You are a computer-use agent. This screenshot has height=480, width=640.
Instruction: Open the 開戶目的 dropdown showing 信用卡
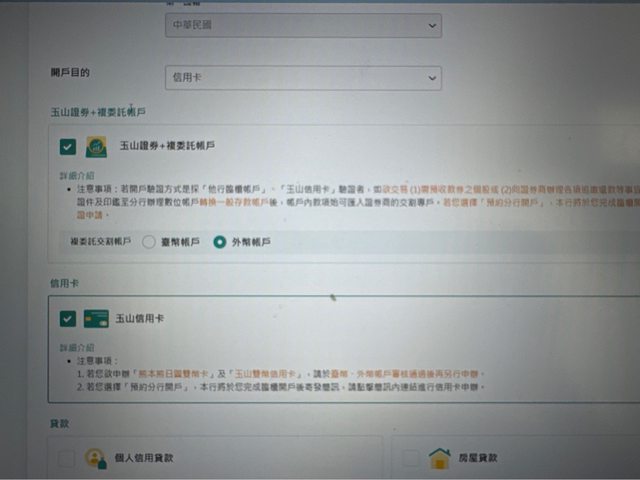click(300, 77)
